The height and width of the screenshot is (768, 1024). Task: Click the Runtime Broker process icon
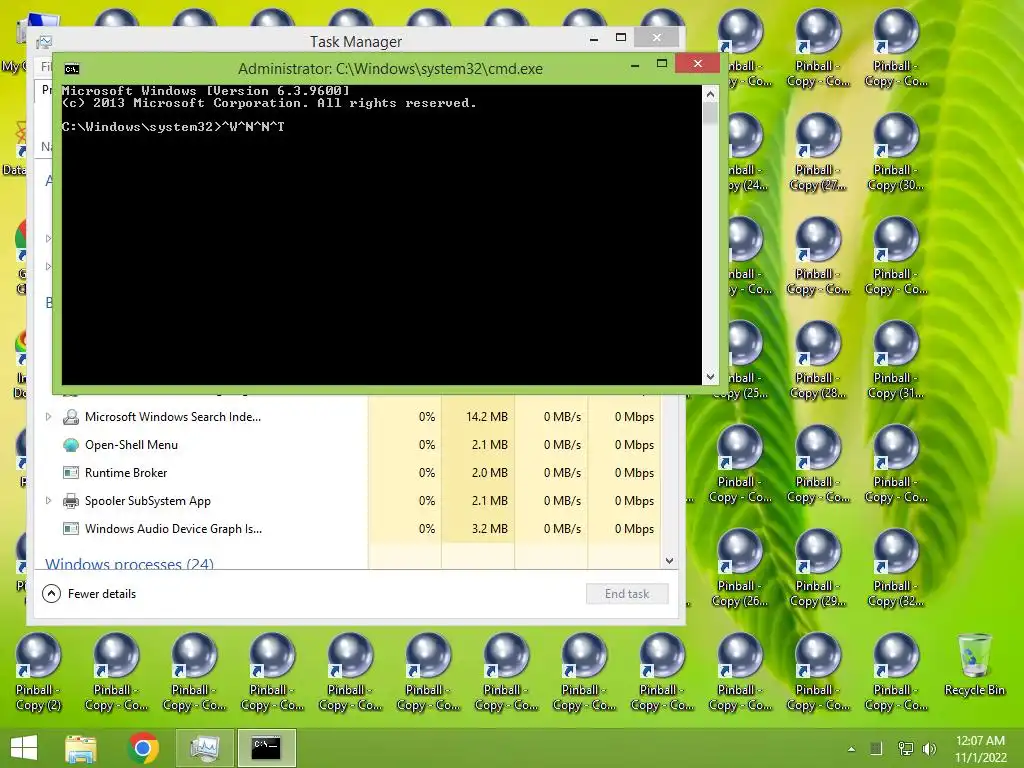[71, 473]
